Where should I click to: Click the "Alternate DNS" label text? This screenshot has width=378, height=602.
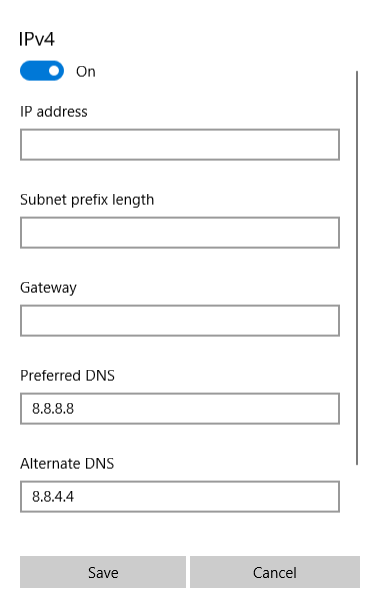tap(67, 463)
